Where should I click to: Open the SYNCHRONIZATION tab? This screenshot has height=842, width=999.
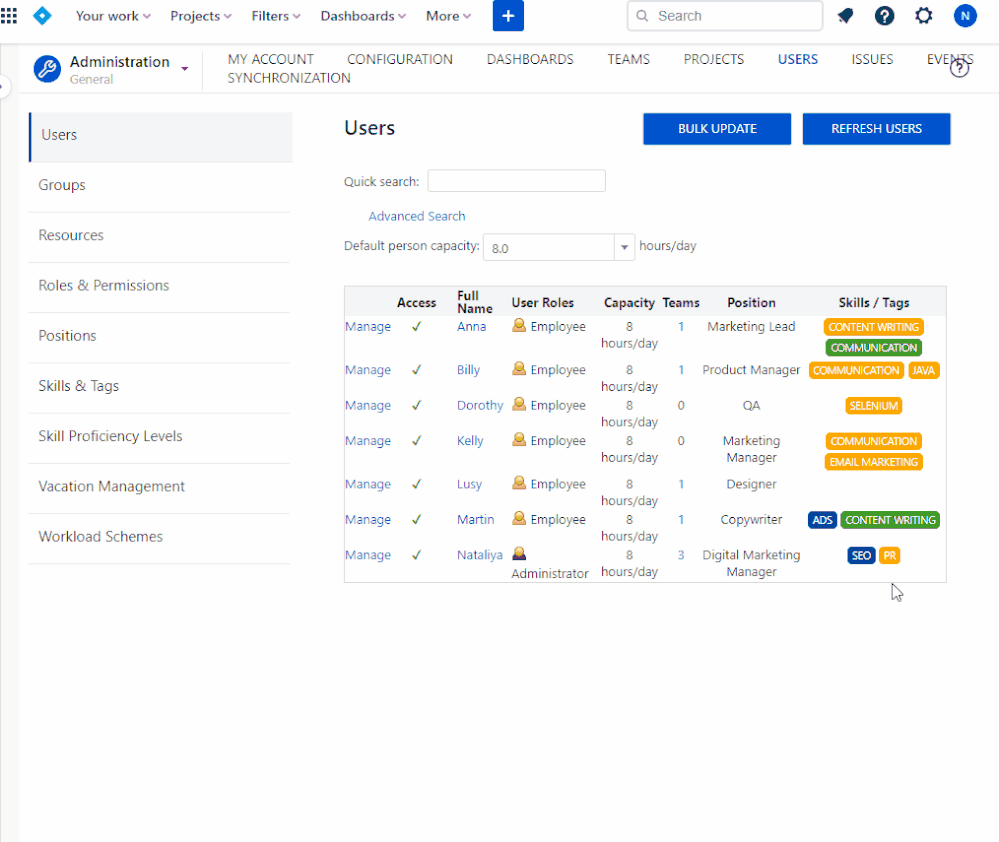click(x=288, y=77)
